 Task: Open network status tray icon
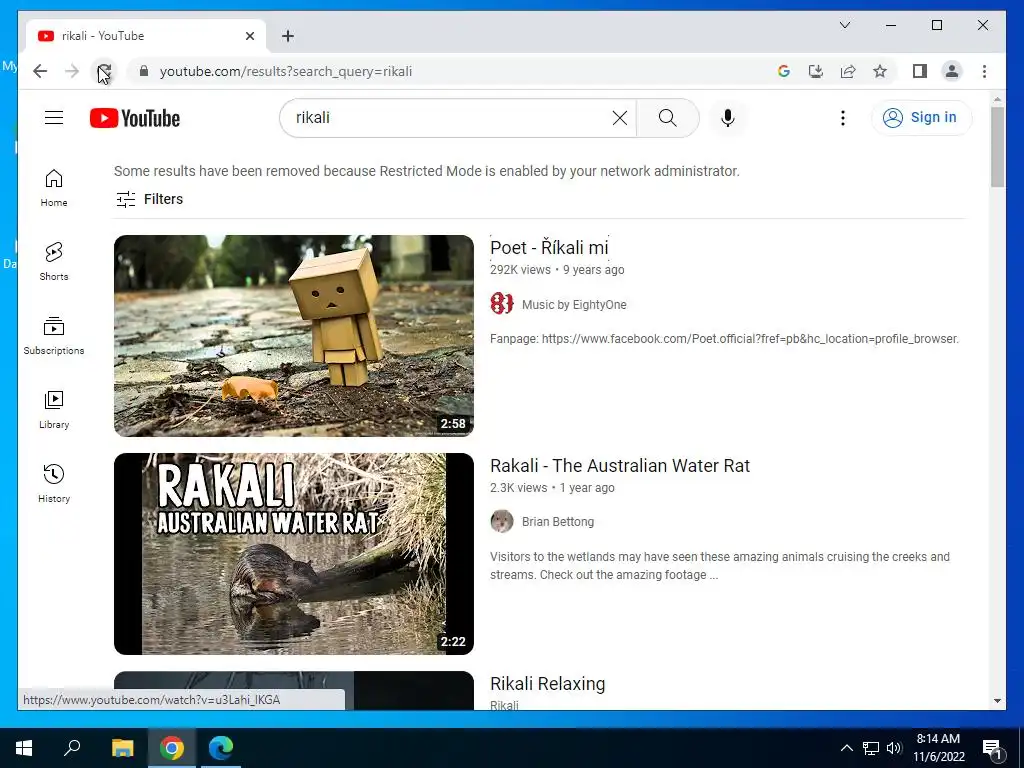871,748
